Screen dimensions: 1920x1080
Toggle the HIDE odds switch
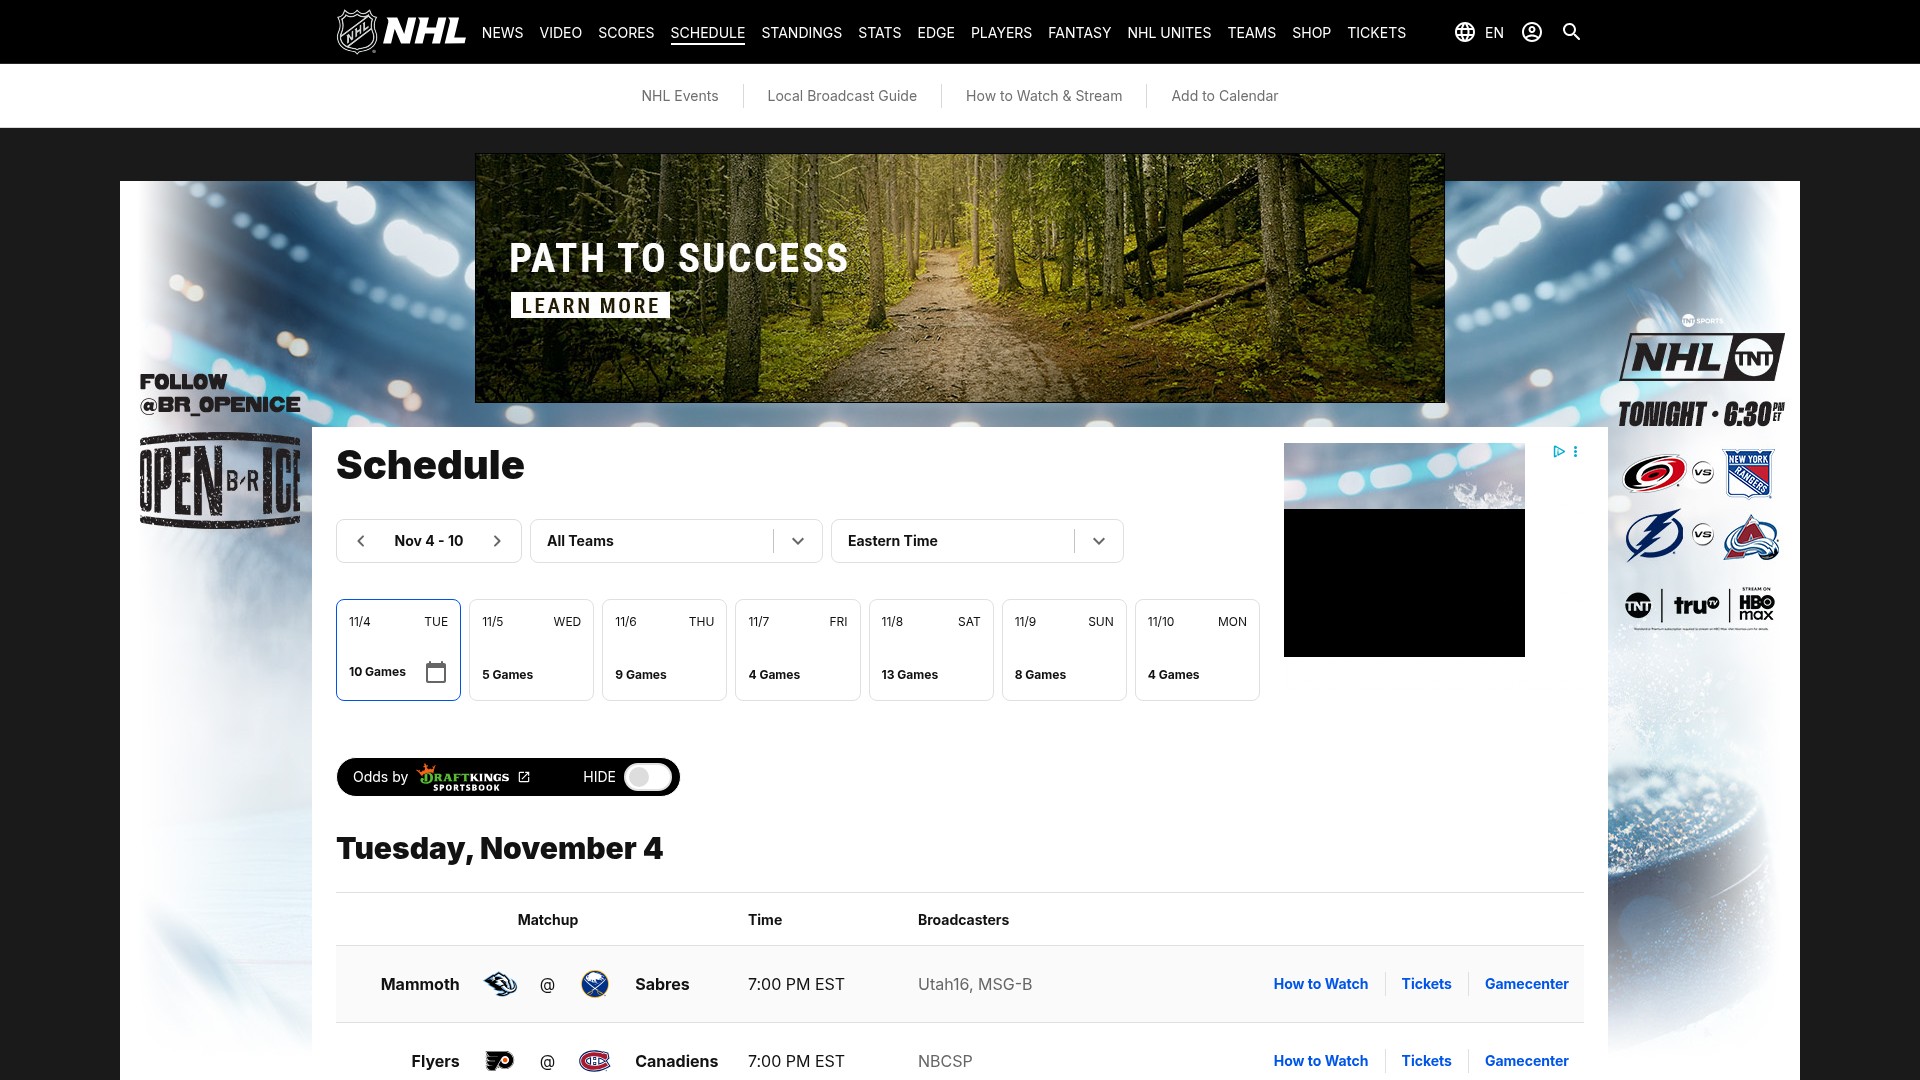[648, 777]
